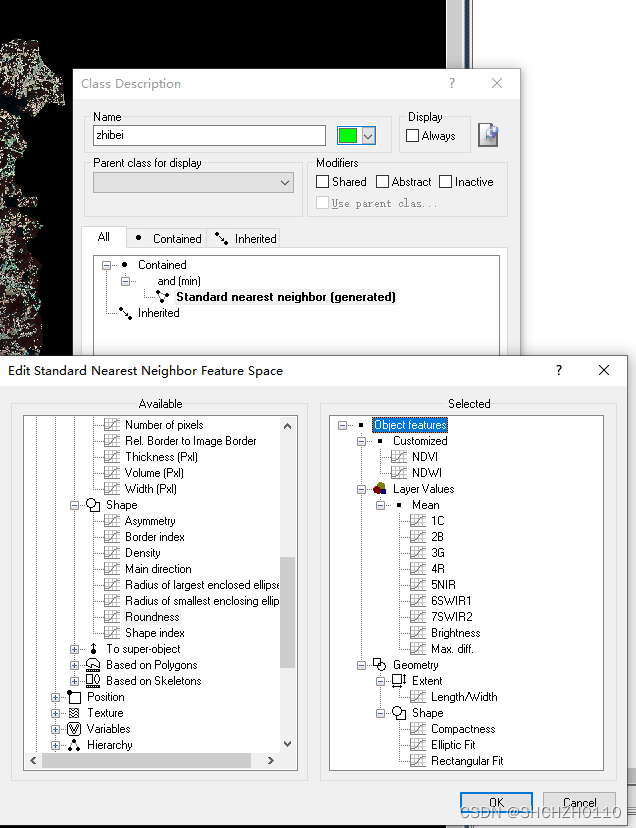
Task: Collapse the Geometry node in Selected tree
Action: click(361, 665)
